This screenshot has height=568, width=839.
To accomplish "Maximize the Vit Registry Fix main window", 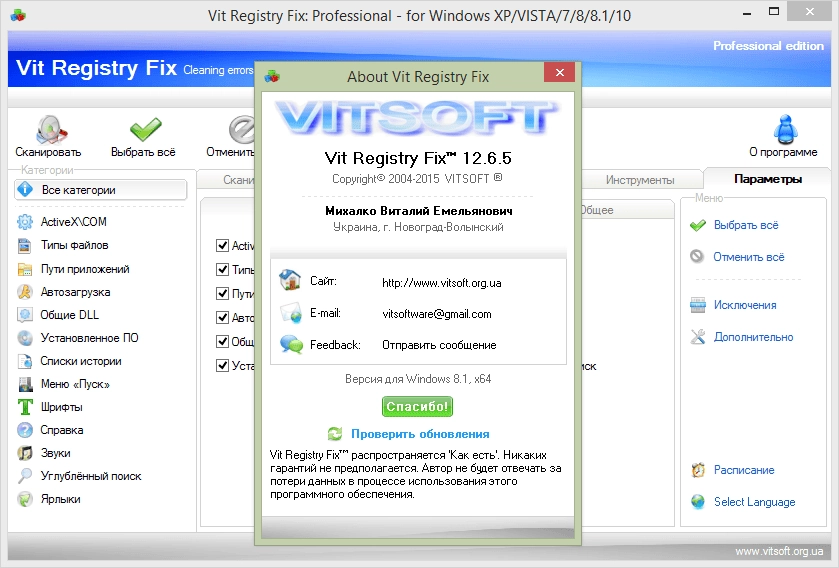I will click(774, 12).
